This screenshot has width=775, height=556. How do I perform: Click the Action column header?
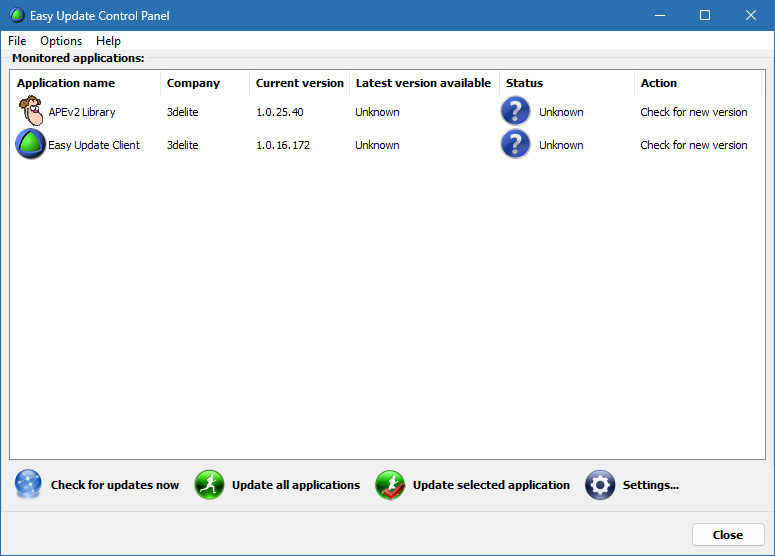(698, 83)
